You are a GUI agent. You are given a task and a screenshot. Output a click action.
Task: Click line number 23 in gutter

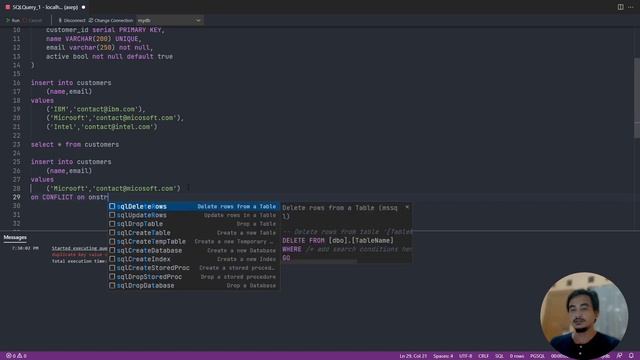[16, 144]
